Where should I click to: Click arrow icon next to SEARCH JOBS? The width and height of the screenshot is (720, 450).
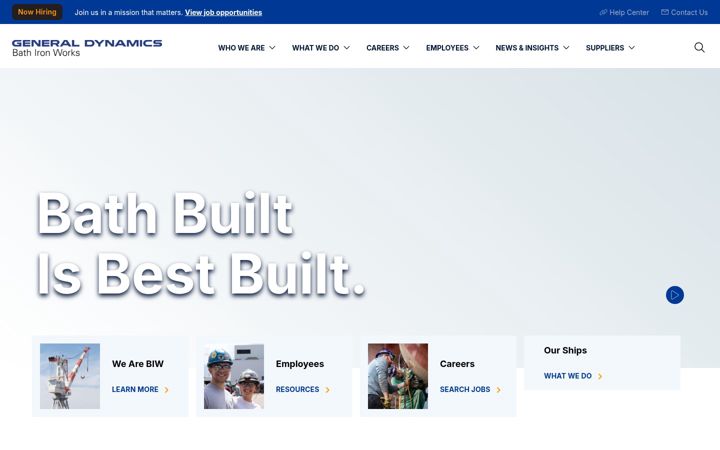[x=498, y=390]
